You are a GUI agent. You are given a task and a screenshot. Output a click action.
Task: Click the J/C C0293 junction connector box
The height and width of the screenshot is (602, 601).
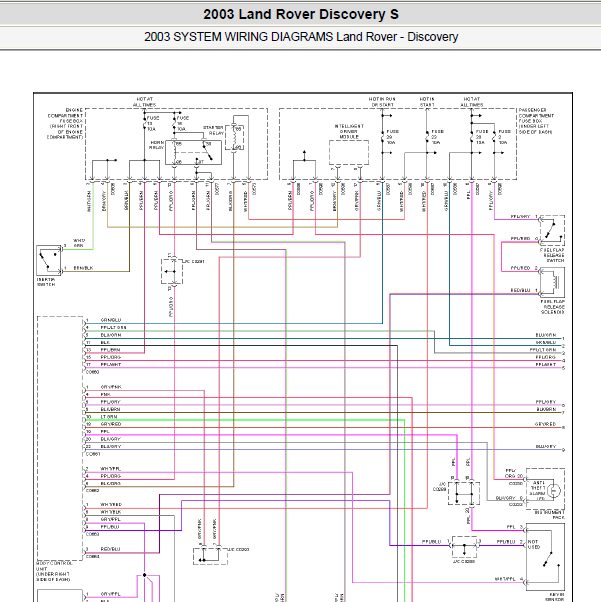[x=210, y=556]
